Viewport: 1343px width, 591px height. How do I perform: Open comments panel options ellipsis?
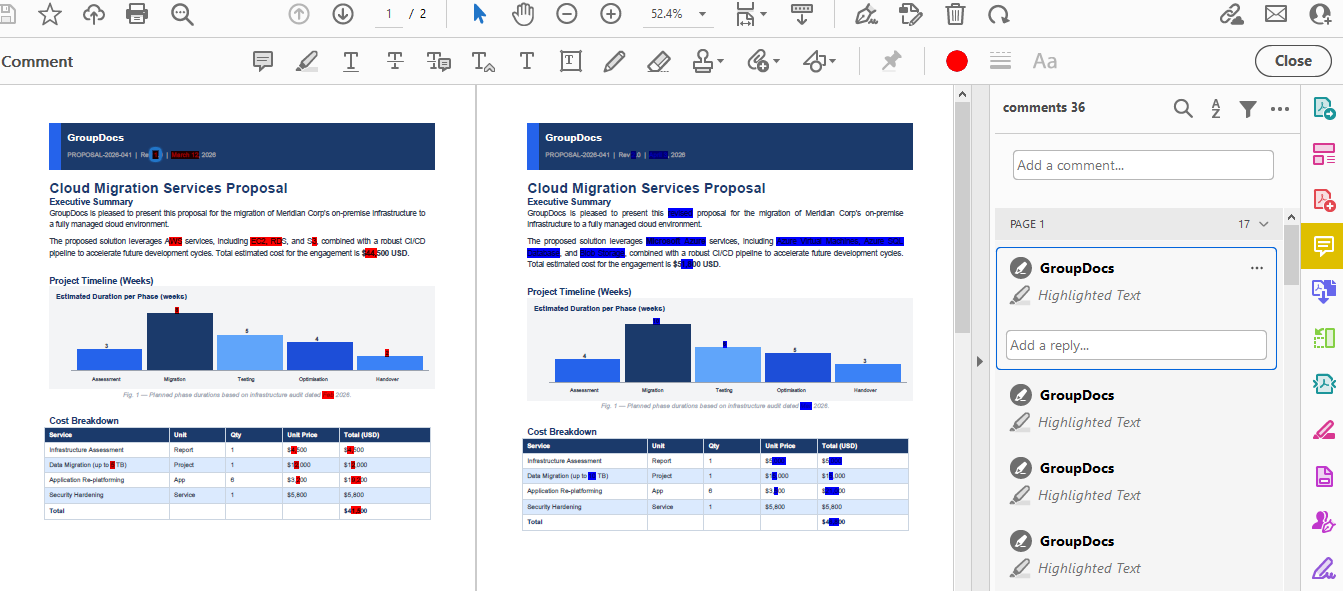tap(1280, 108)
